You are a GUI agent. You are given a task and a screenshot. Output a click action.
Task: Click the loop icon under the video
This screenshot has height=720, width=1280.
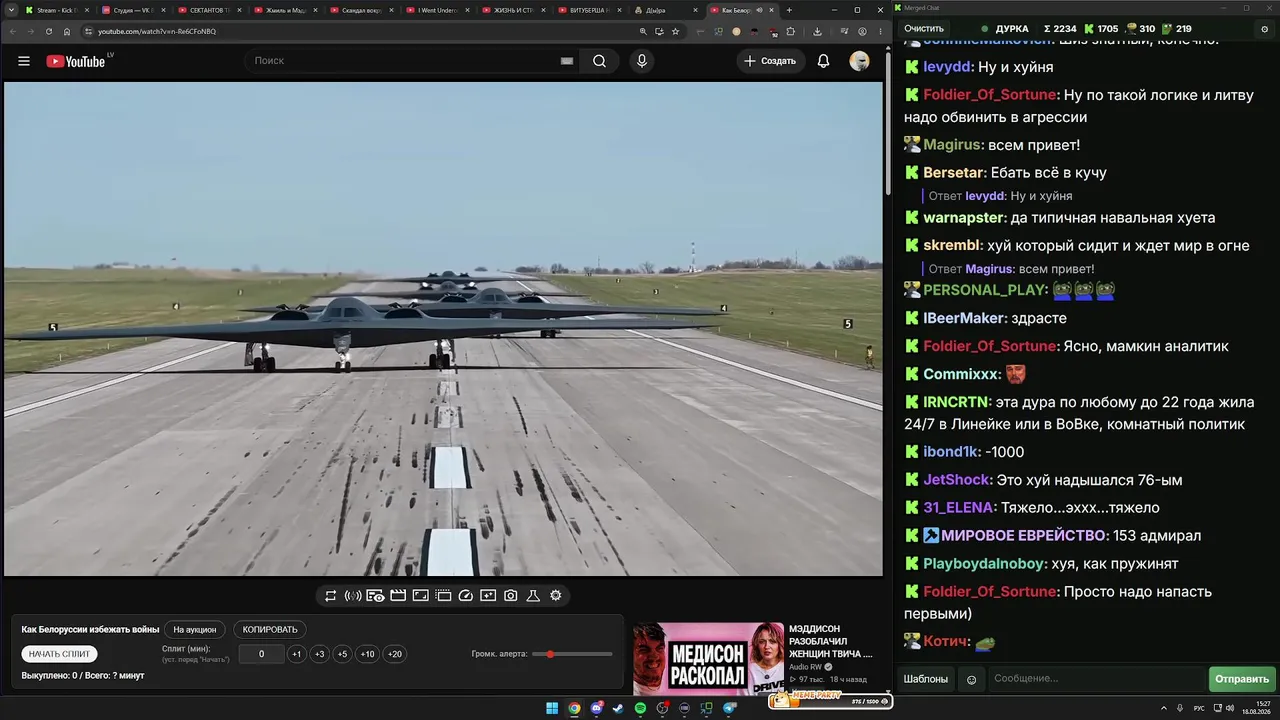coord(331,596)
